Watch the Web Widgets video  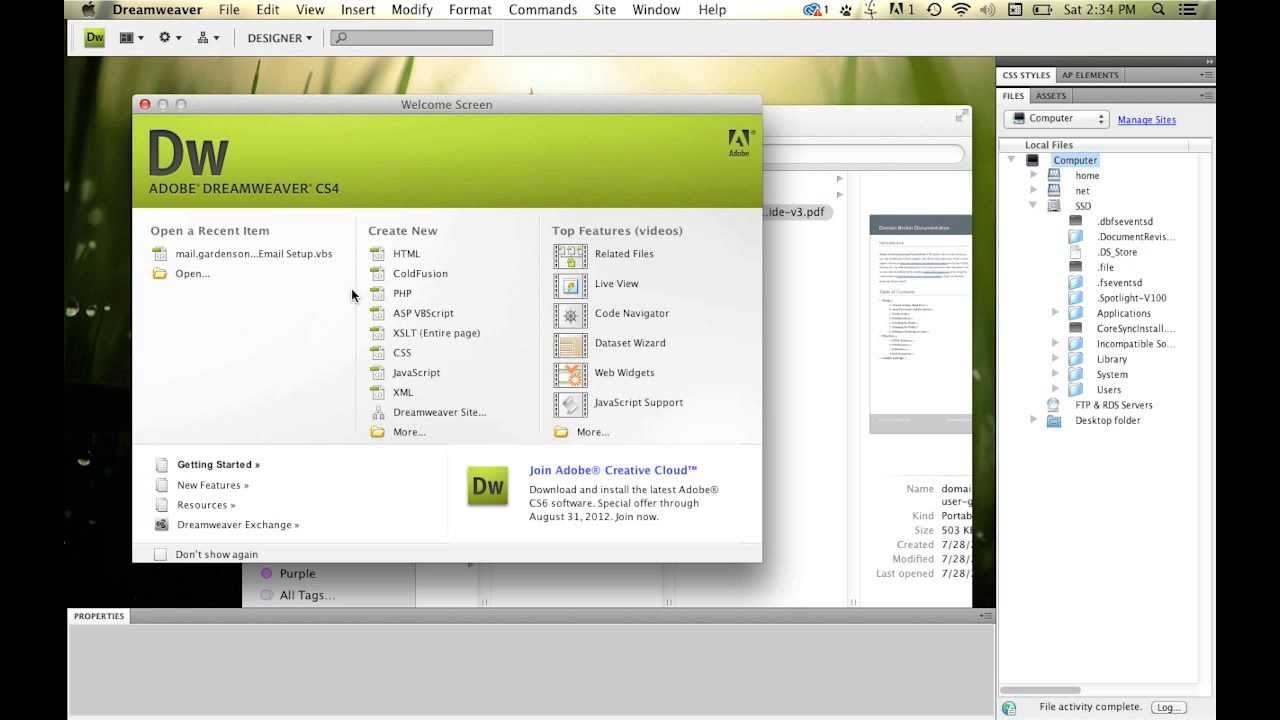coord(624,373)
